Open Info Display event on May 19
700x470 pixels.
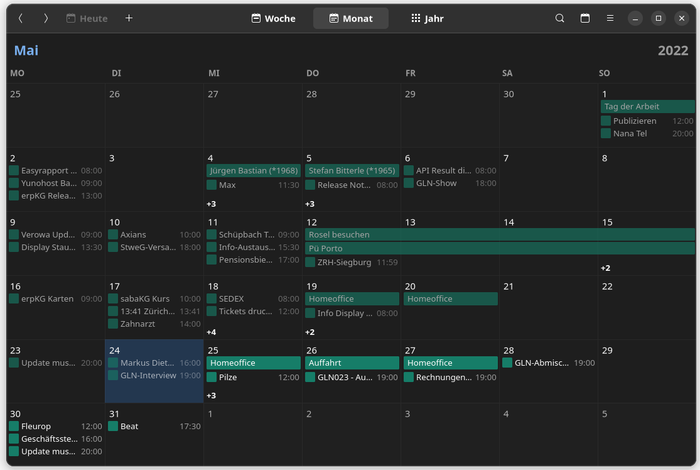[352, 313]
